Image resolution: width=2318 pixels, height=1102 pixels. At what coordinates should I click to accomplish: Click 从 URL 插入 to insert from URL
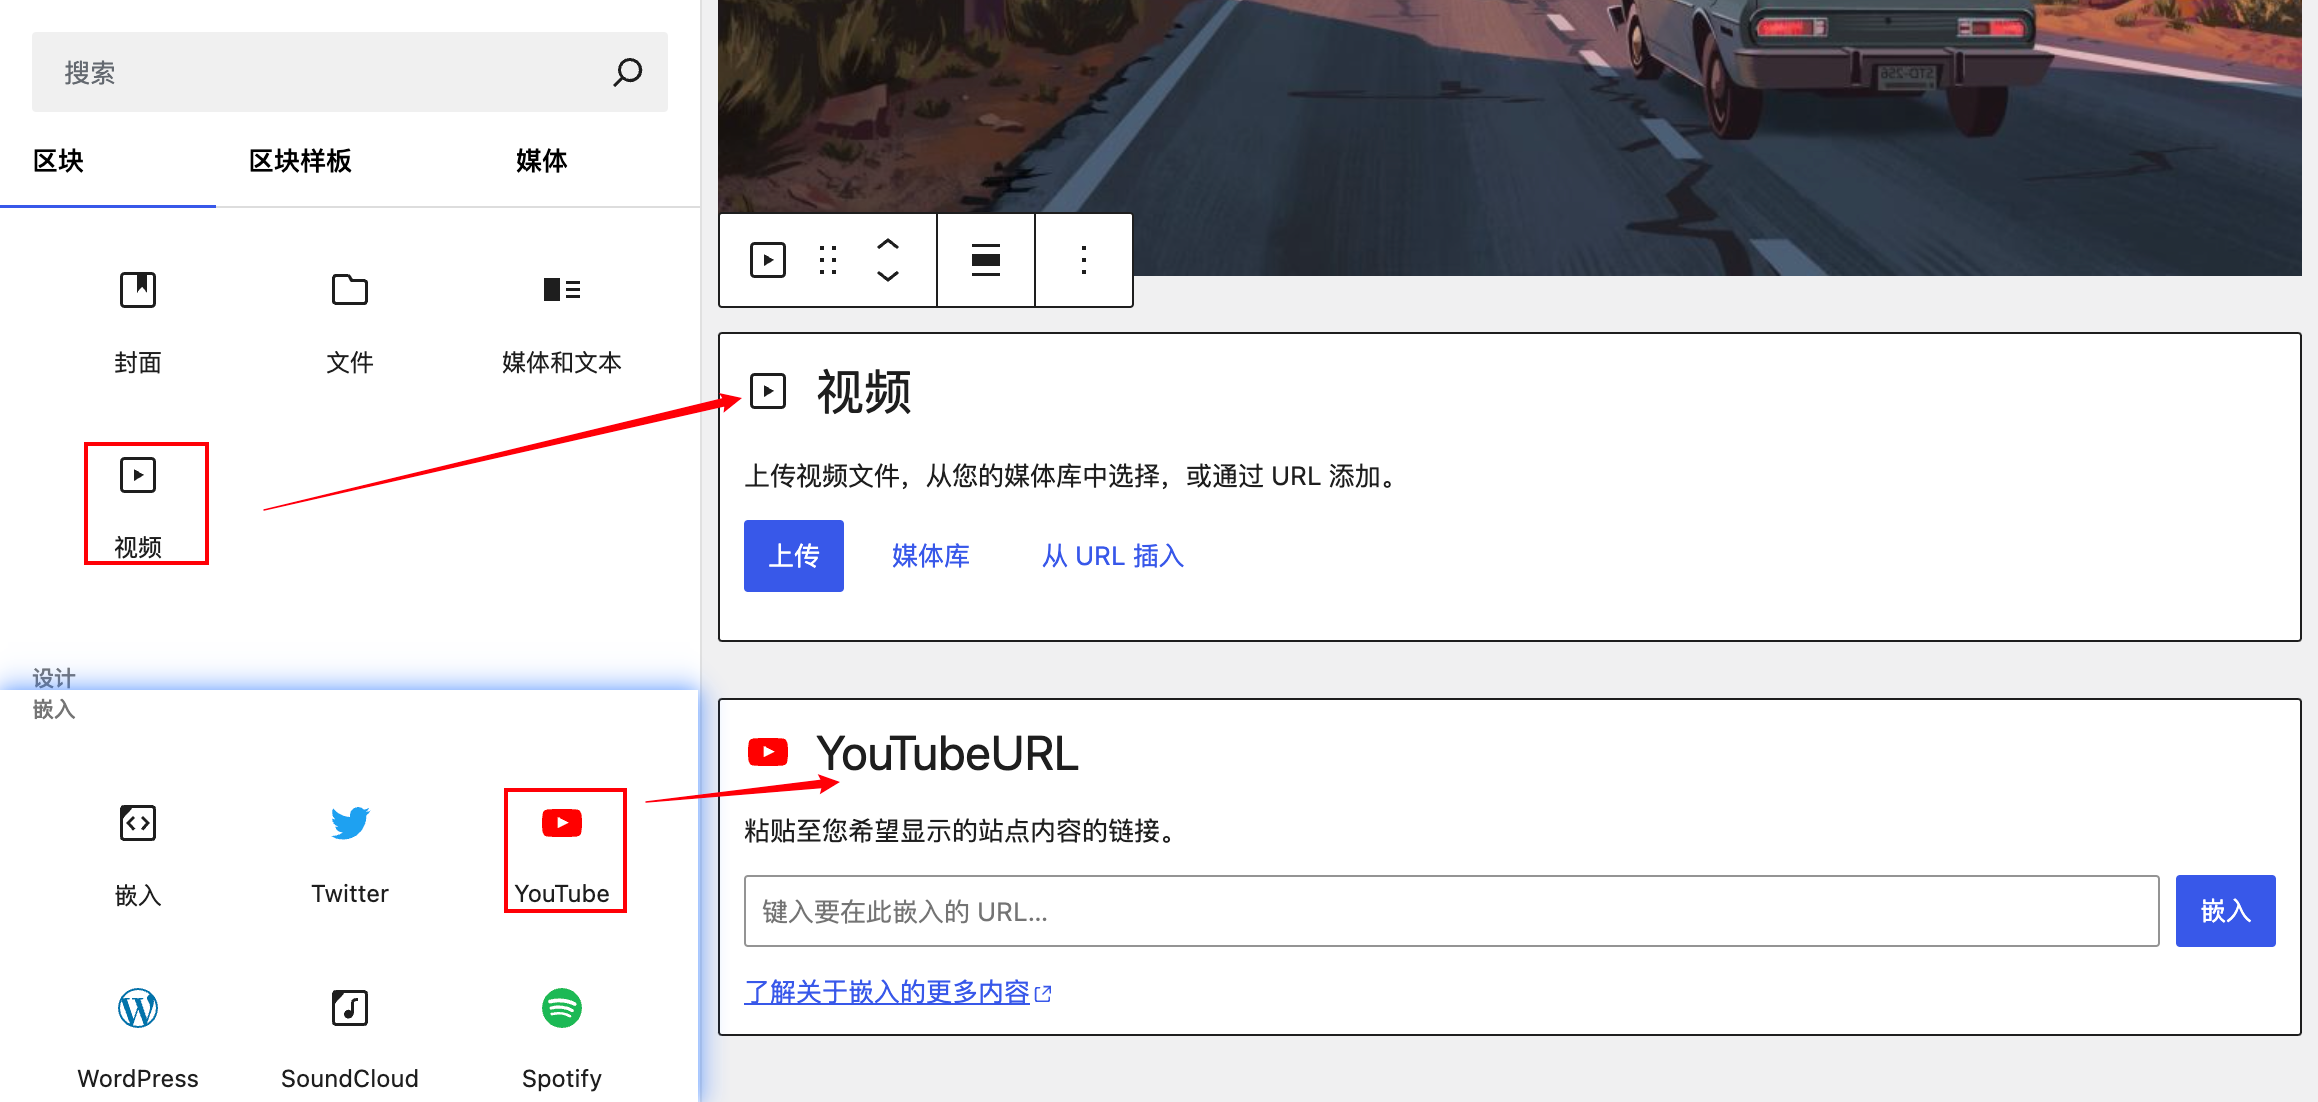coord(1113,556)
